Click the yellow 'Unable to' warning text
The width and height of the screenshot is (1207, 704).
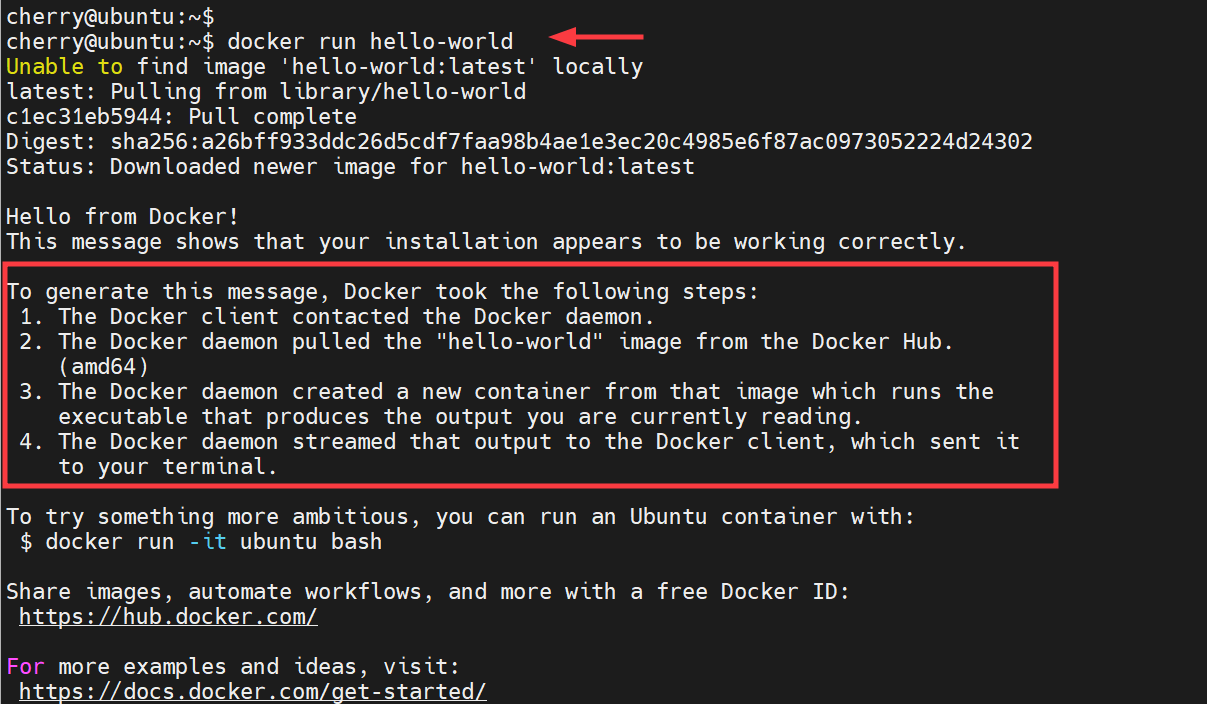(64, 67)
